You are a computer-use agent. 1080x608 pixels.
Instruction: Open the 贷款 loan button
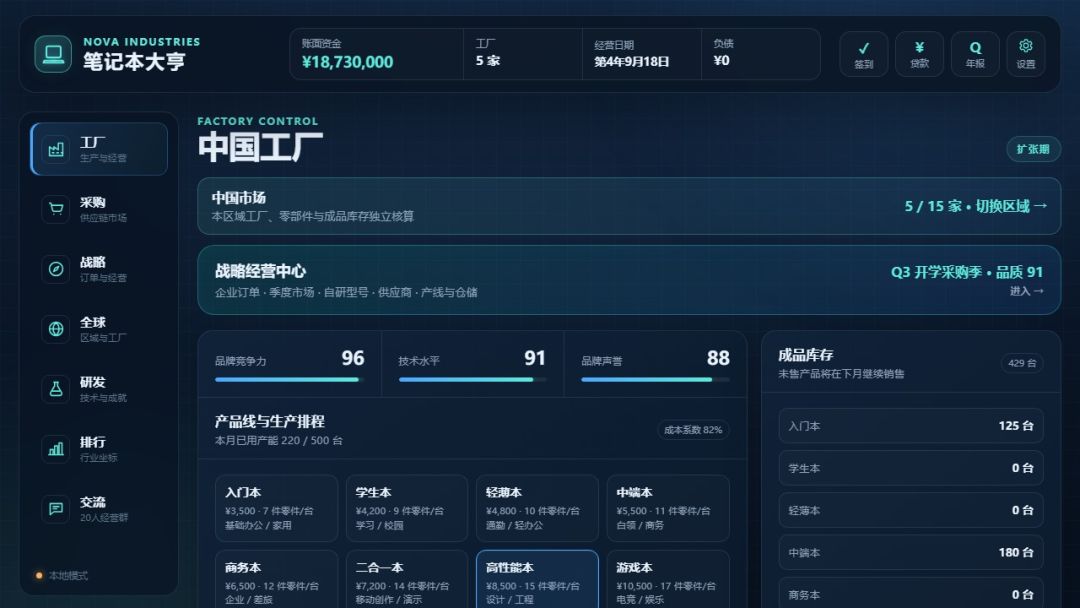(919, 54)
